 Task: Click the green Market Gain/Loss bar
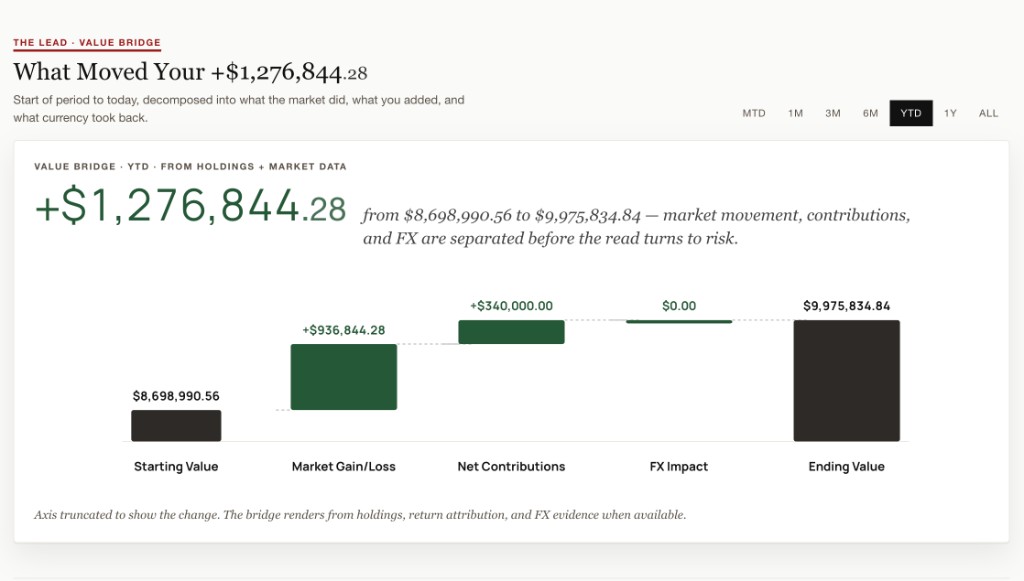[344, 377]
